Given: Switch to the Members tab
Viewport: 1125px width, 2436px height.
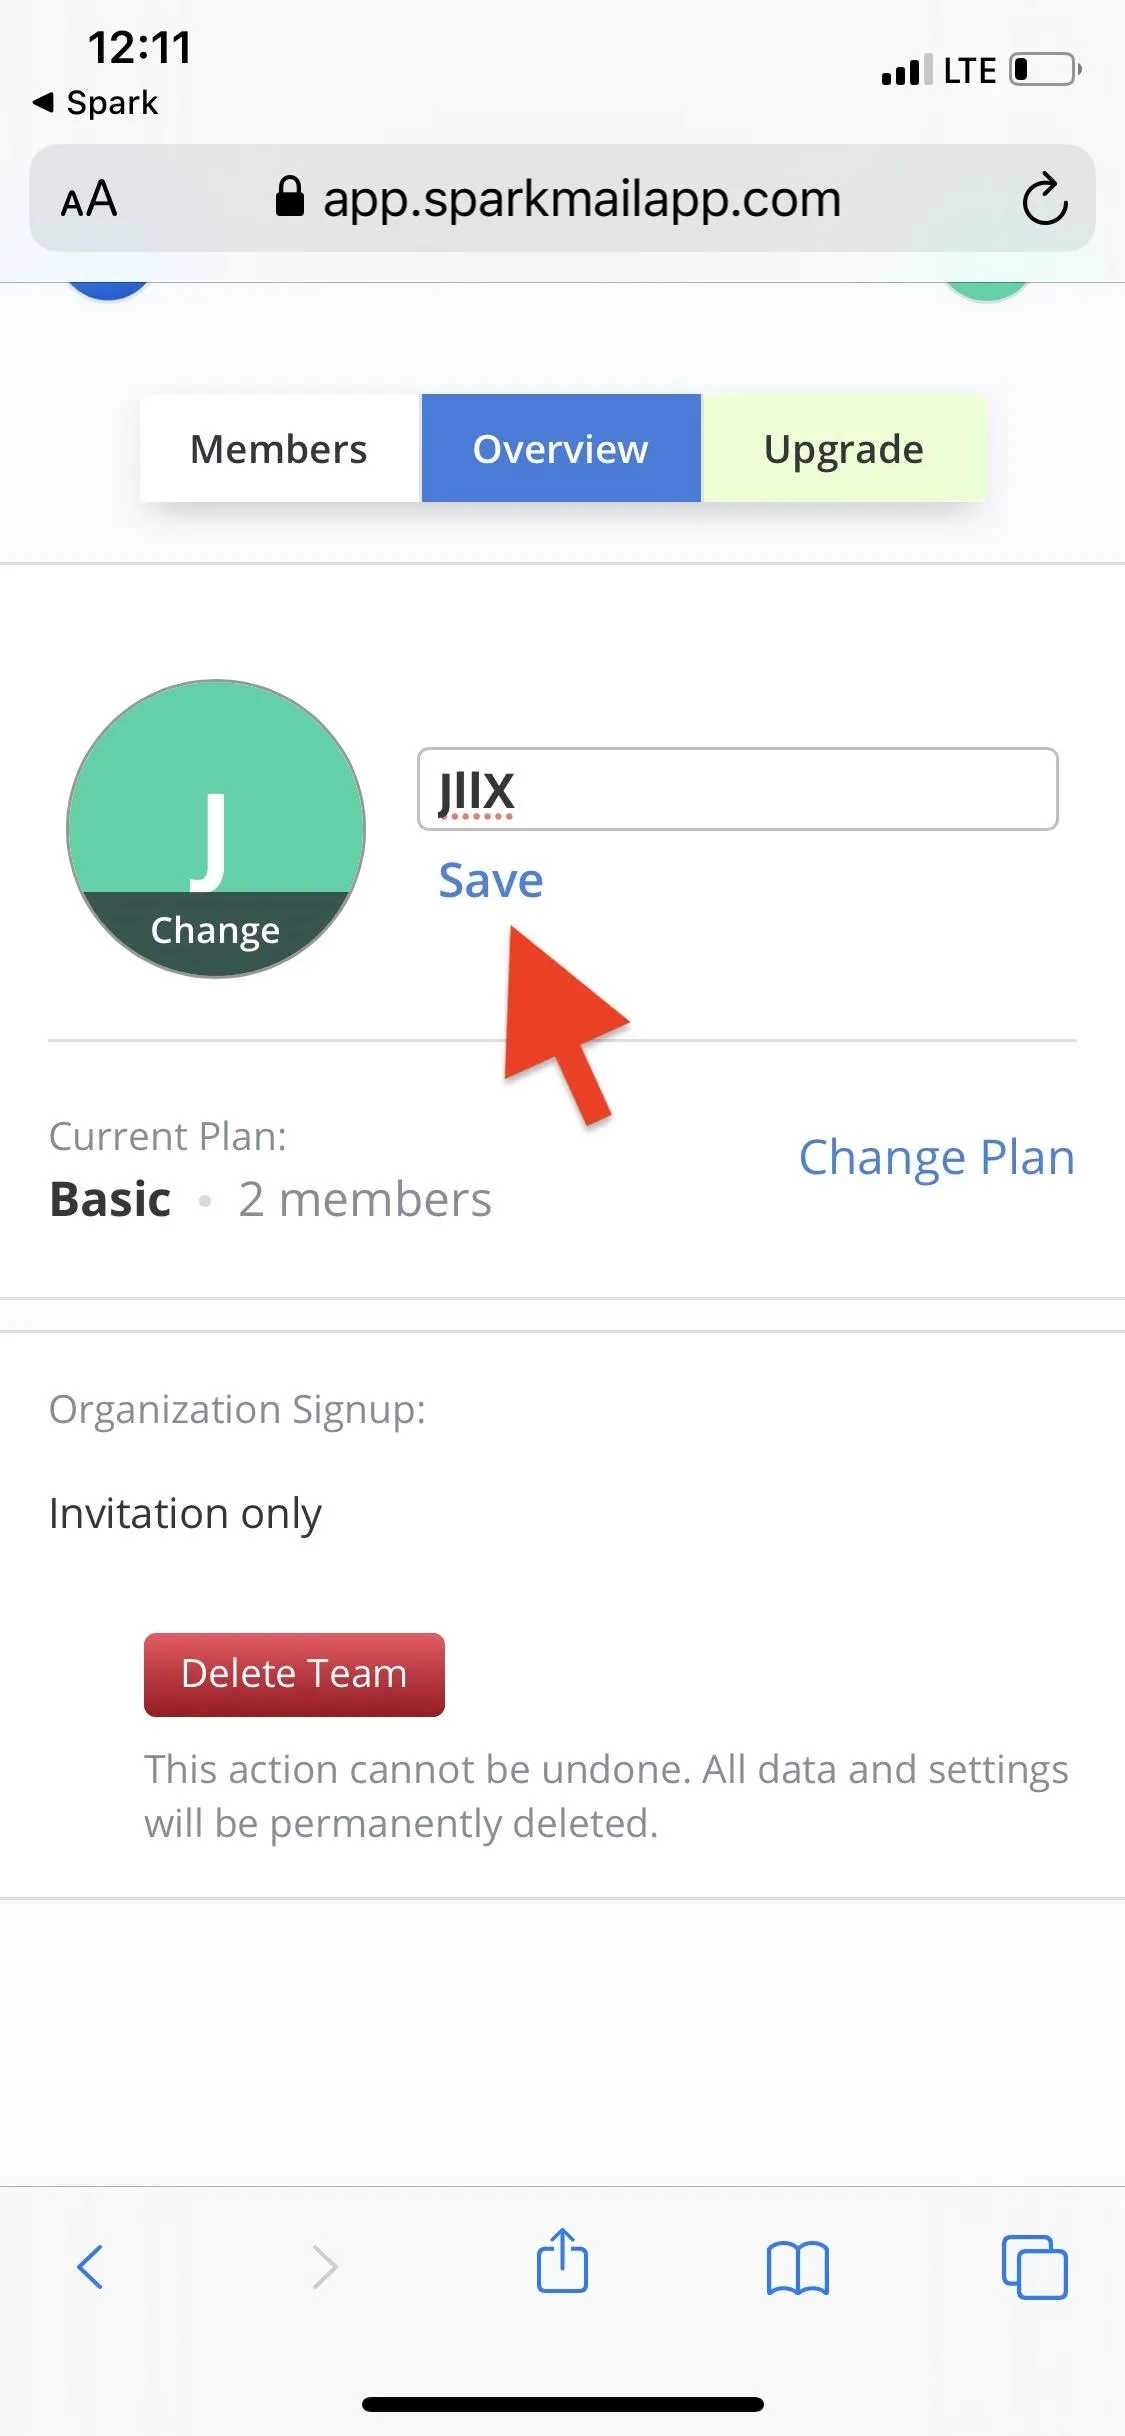Looking at the screenshot, I should point(279,448).
